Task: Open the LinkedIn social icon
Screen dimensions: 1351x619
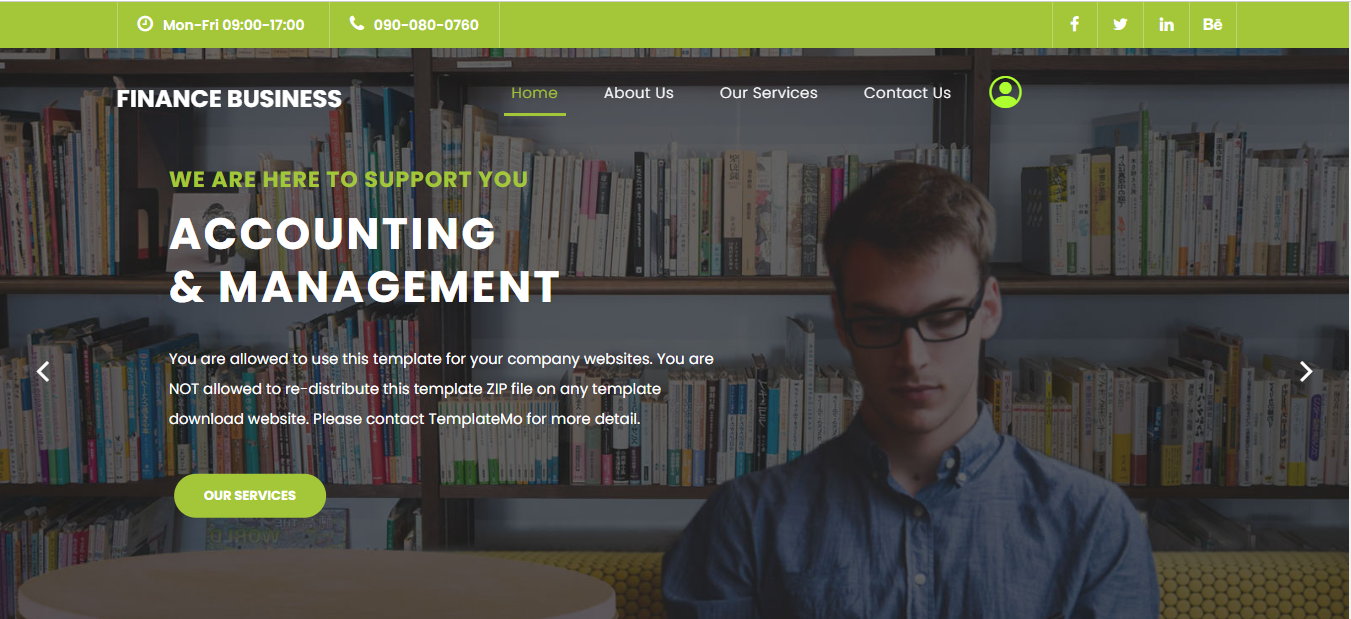Action: (1166, 24)
